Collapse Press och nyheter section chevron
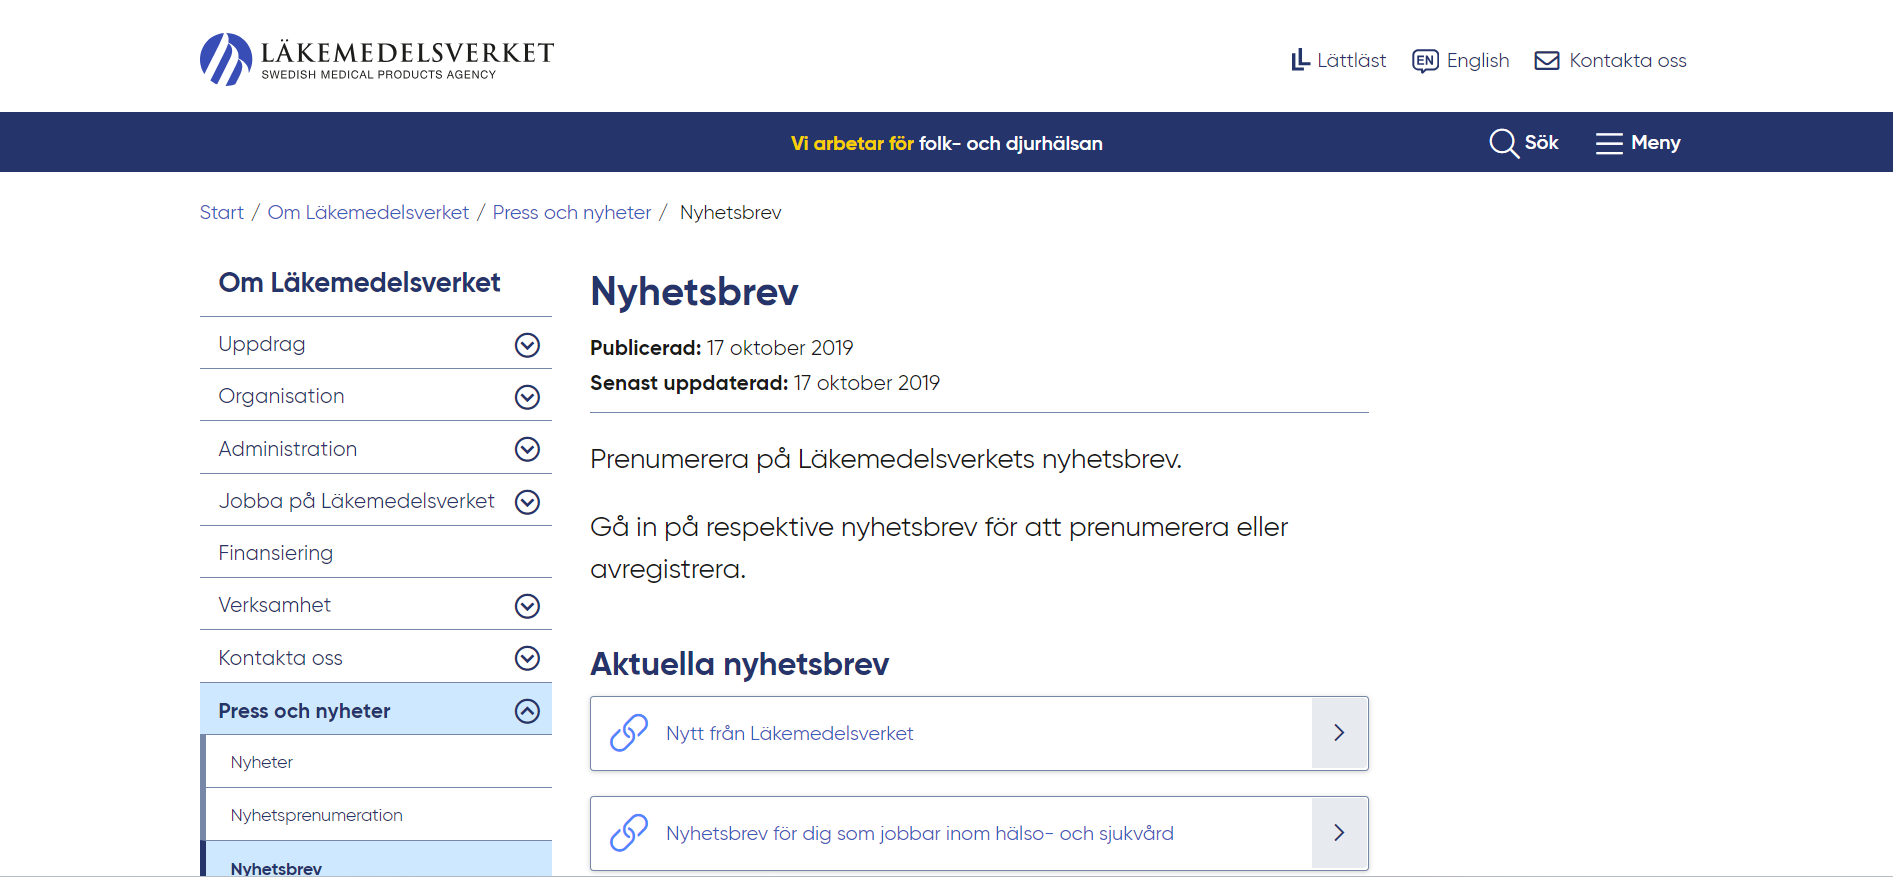The height and width of the screenshot is (877, 1893). [527, 711]
